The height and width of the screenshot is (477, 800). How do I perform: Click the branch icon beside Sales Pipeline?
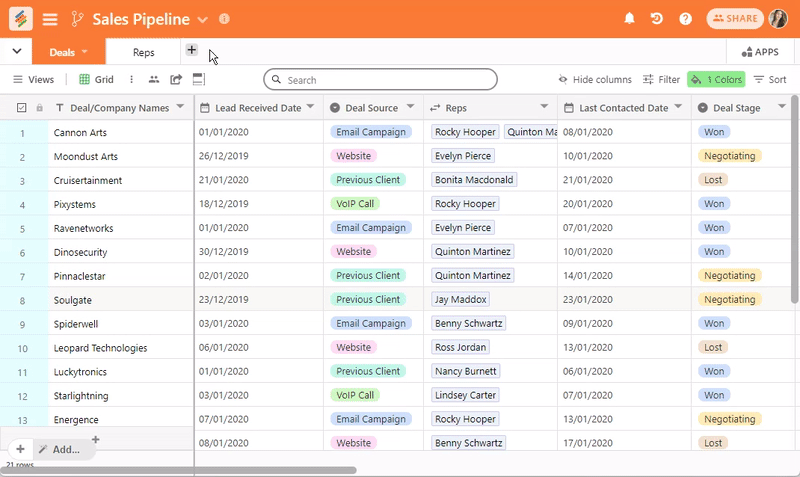point(77,19)
